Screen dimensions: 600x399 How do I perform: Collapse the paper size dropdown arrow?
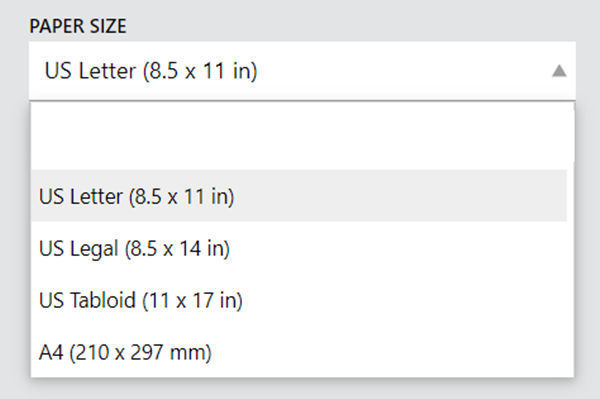(x=559, y=71)
